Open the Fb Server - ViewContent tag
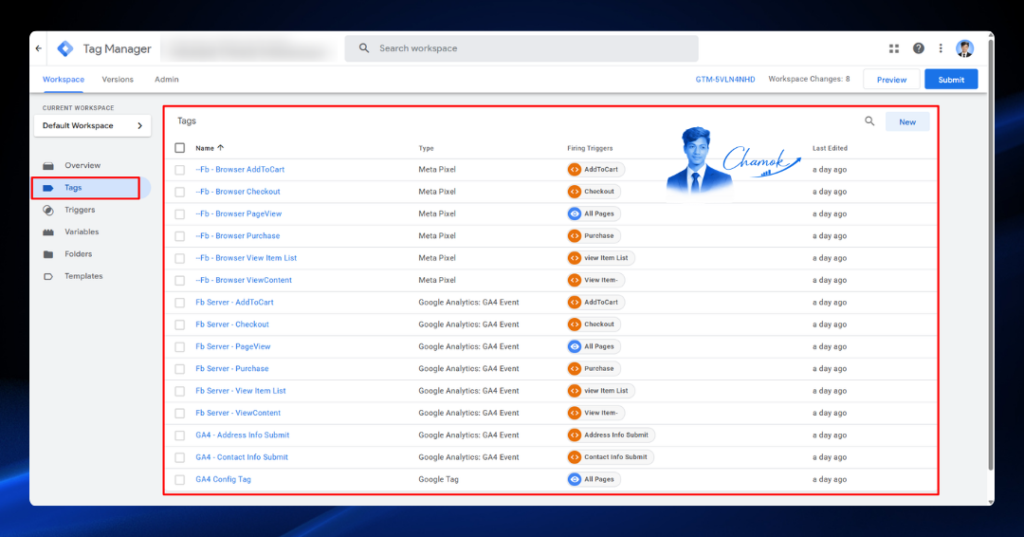The width and height of the screenshot is (1024, 537). click(x=238, y=413)
